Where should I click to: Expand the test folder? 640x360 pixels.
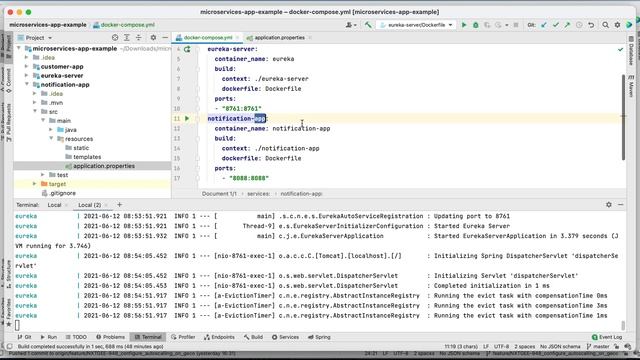pos(43,175)
